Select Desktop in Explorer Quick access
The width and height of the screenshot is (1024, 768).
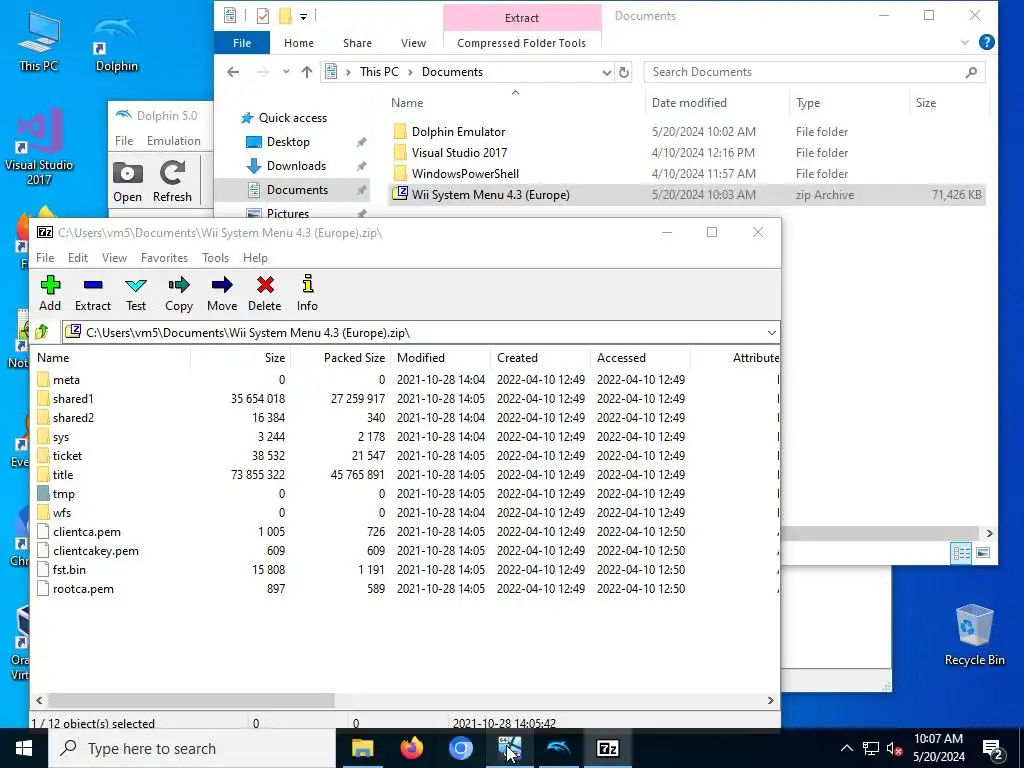click(288, 142)
